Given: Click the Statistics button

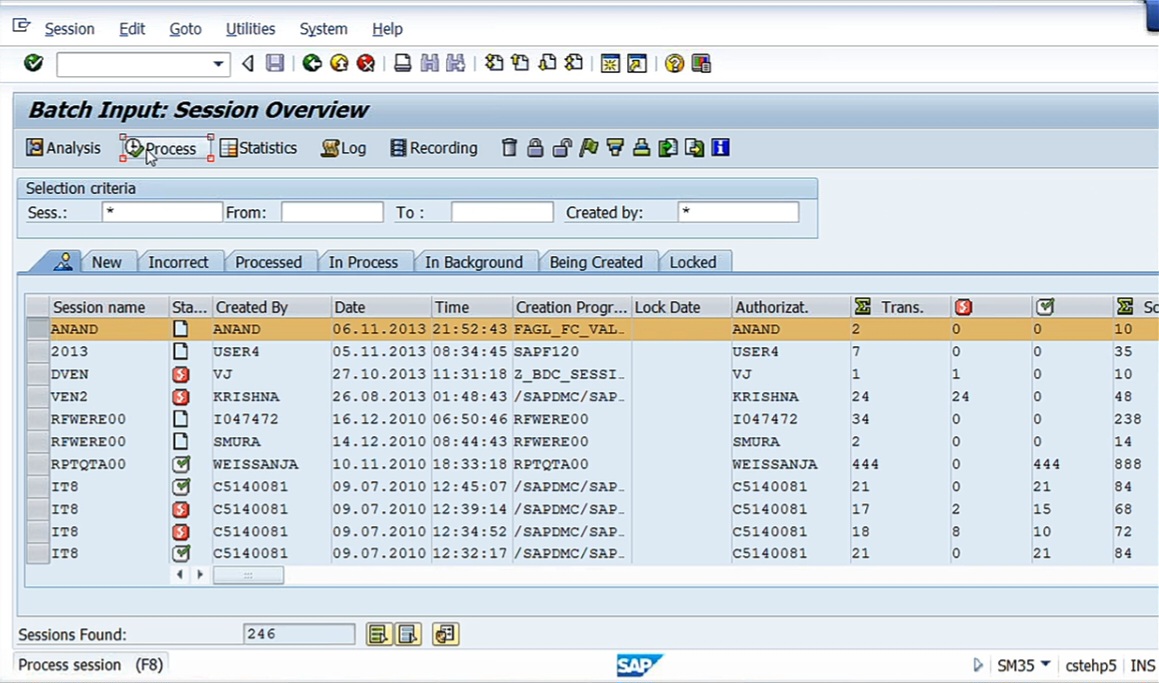Looking at the screenshot, I should pos(259,148).
